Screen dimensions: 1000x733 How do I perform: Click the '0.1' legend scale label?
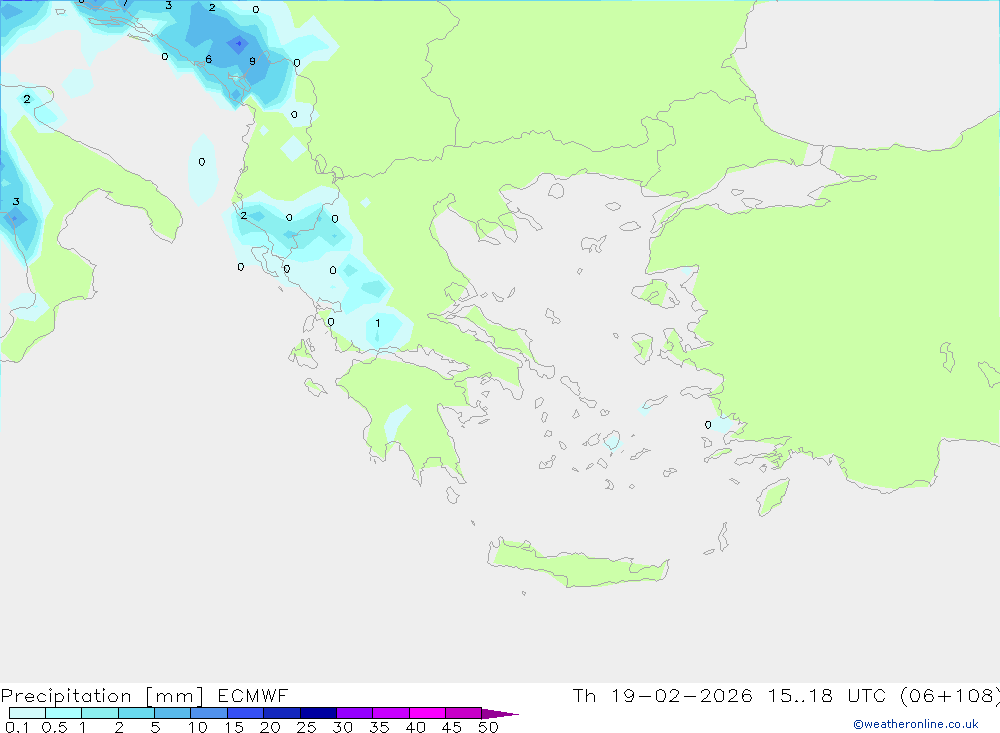17,727
